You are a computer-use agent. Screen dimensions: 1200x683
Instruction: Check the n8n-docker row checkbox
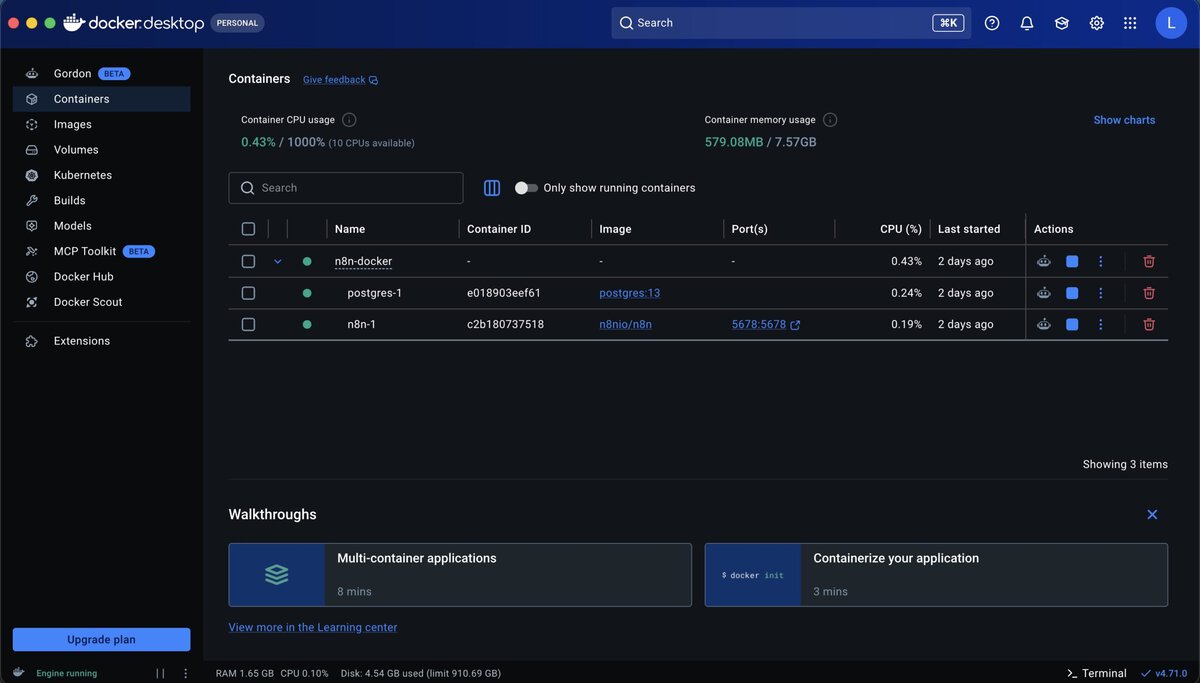pyautogui.click(x=248, y=261)
